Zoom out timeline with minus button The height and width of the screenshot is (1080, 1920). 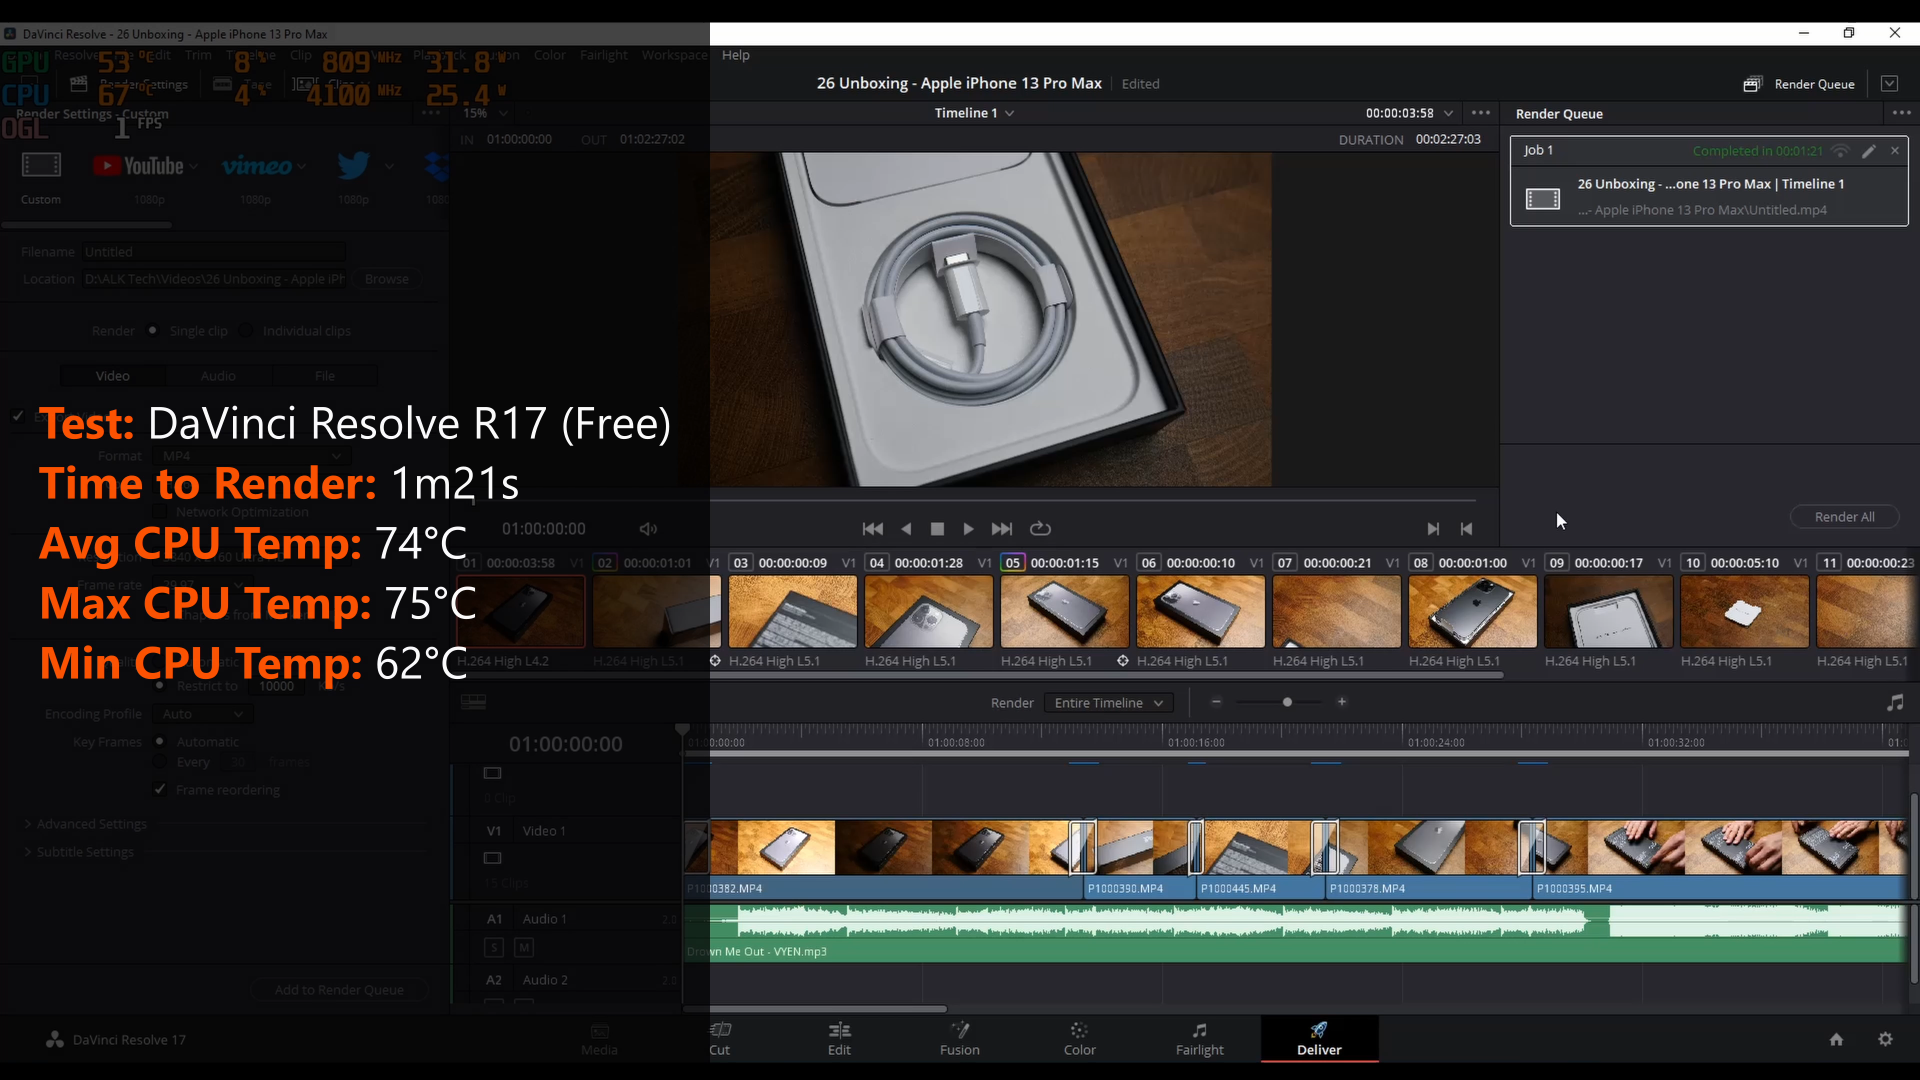(1216, 702)
